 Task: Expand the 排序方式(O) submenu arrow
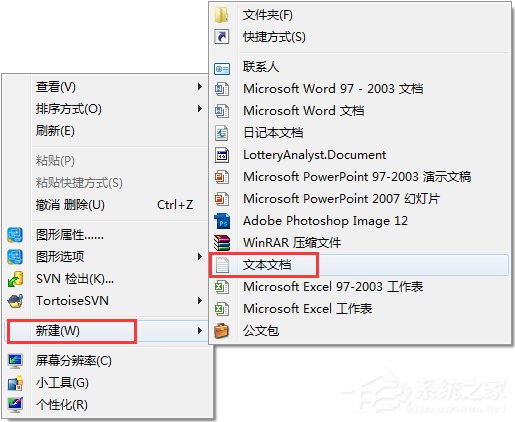(x=200, y=109)
